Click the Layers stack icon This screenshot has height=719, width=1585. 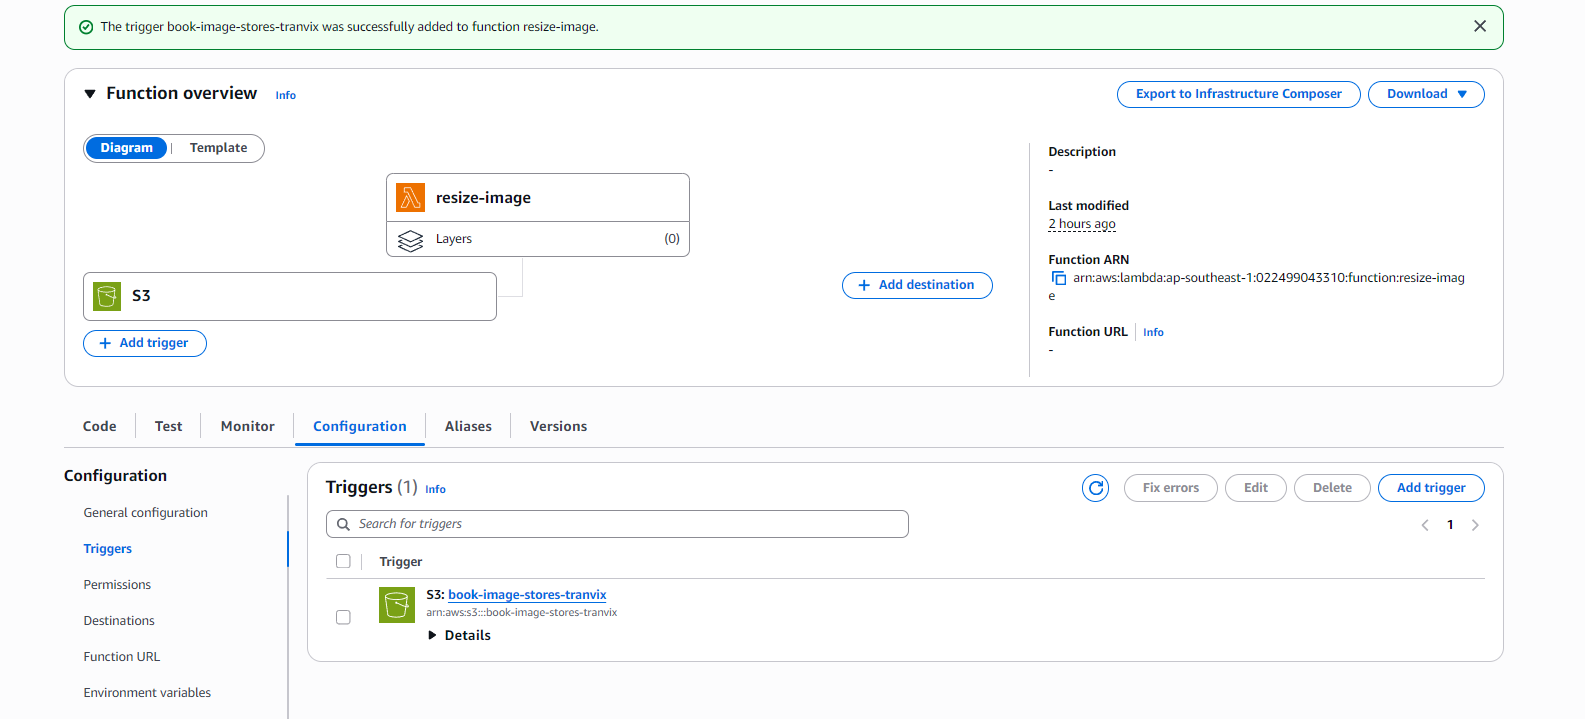410,240
